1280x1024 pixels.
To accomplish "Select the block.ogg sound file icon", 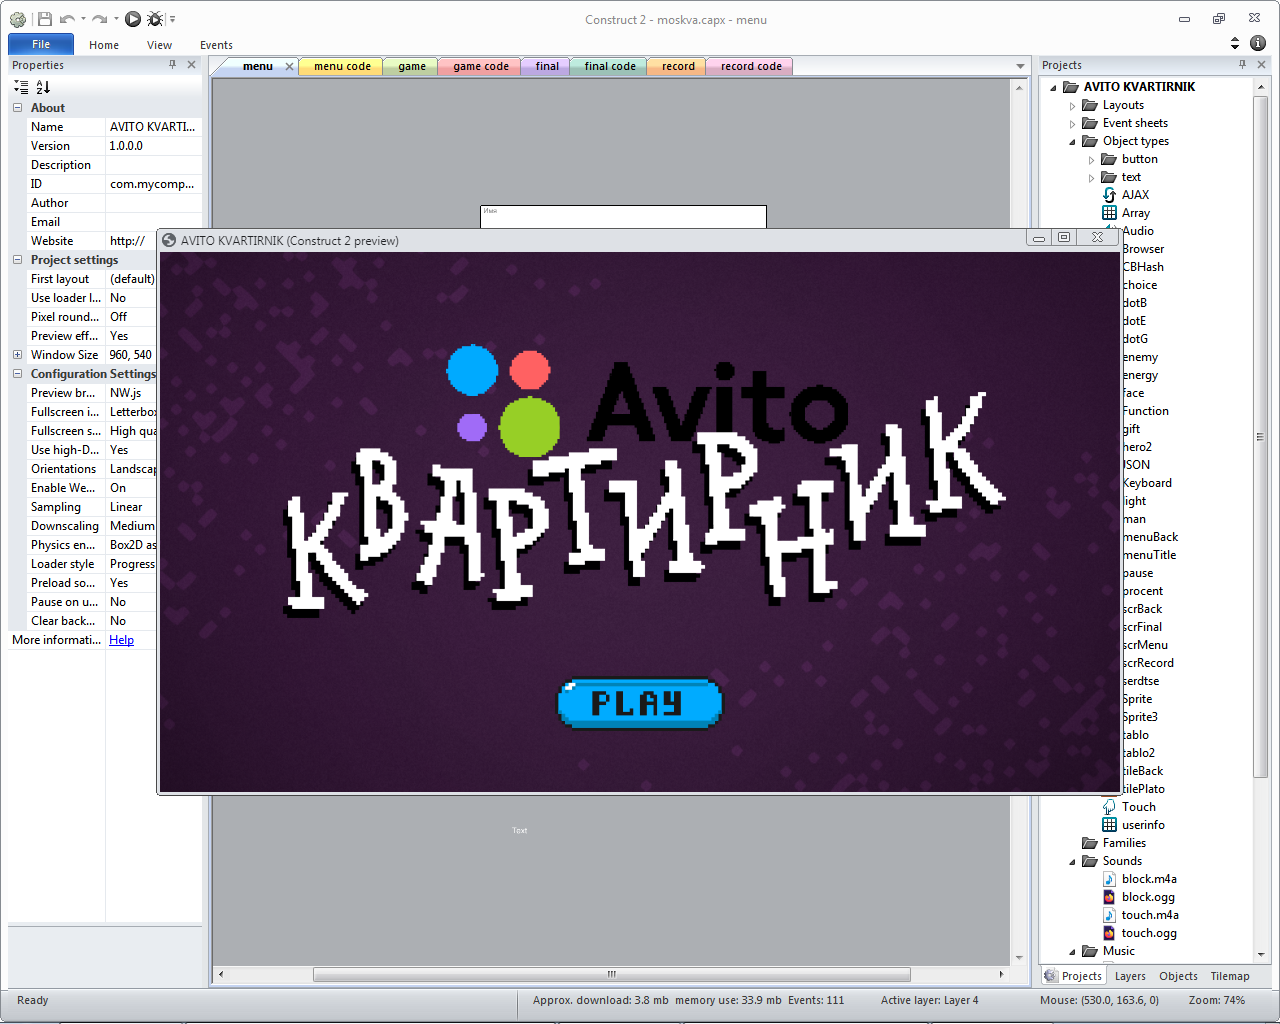I will [1109, 897].
